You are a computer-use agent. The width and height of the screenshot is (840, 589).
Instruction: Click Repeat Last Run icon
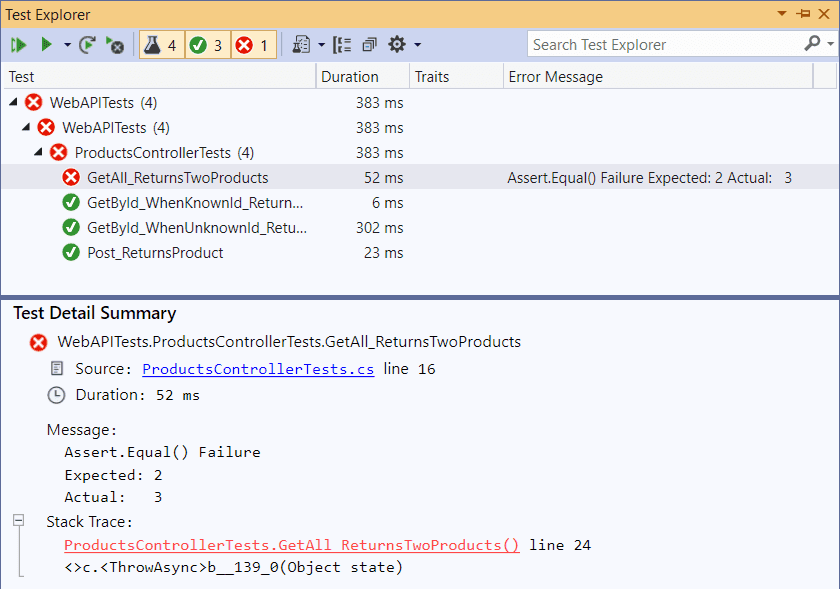pyautogui.click(x=88, y=45)
